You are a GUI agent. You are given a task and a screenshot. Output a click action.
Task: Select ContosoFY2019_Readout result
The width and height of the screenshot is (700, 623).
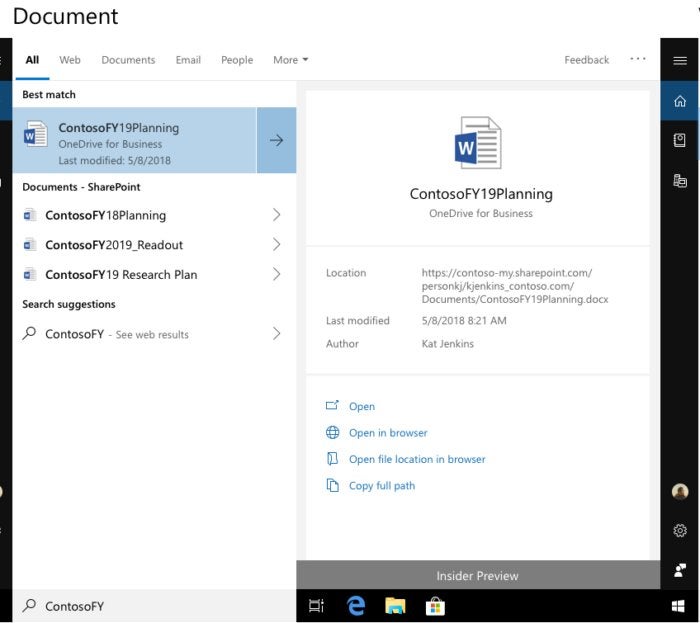pos(154,245)
